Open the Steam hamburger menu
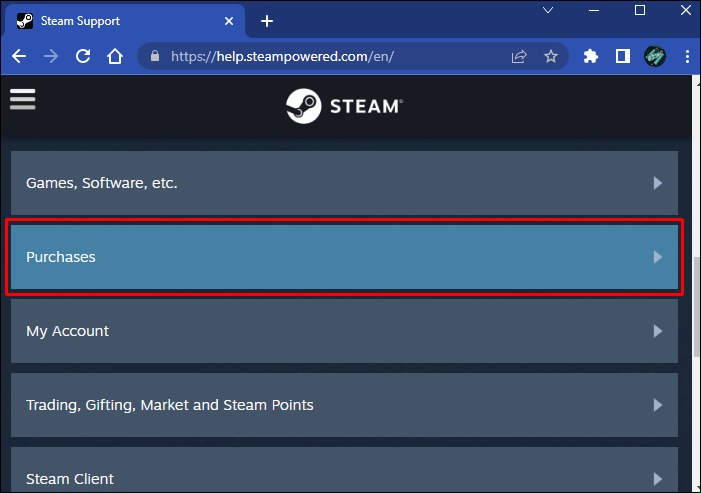Viewport: 701px width, 493px height. 22,99
